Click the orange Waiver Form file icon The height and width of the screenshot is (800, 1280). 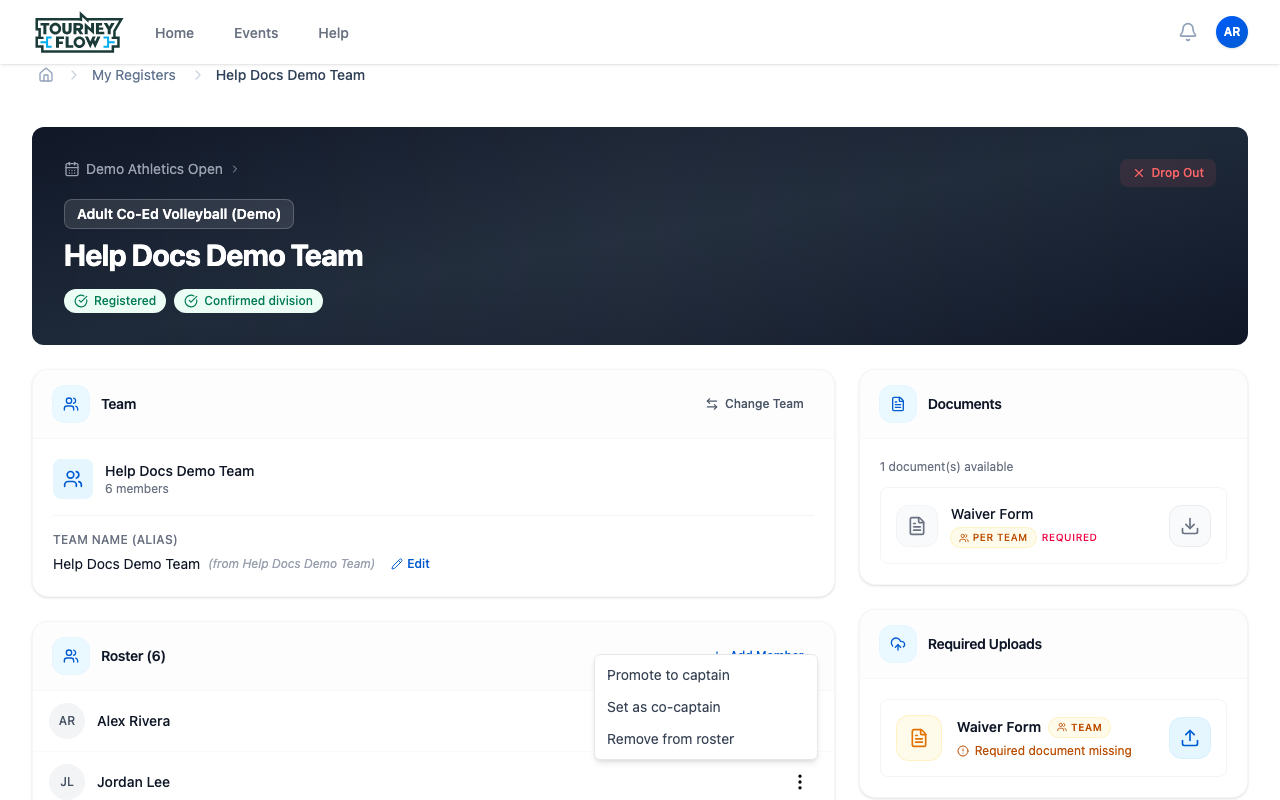coord(919,738)
